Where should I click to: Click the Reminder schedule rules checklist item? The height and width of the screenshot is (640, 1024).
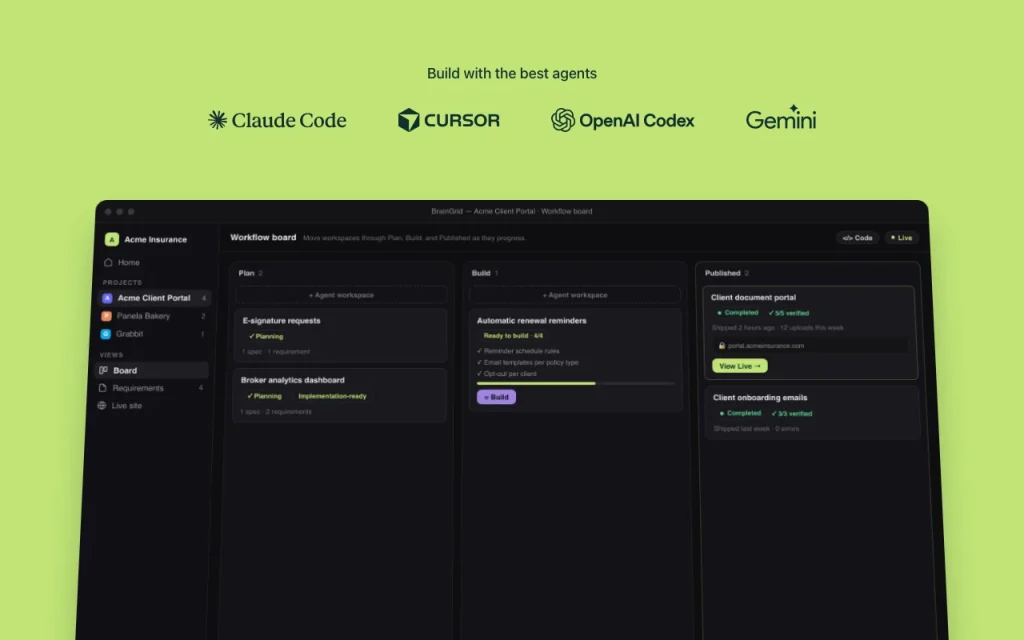(519, 351)
